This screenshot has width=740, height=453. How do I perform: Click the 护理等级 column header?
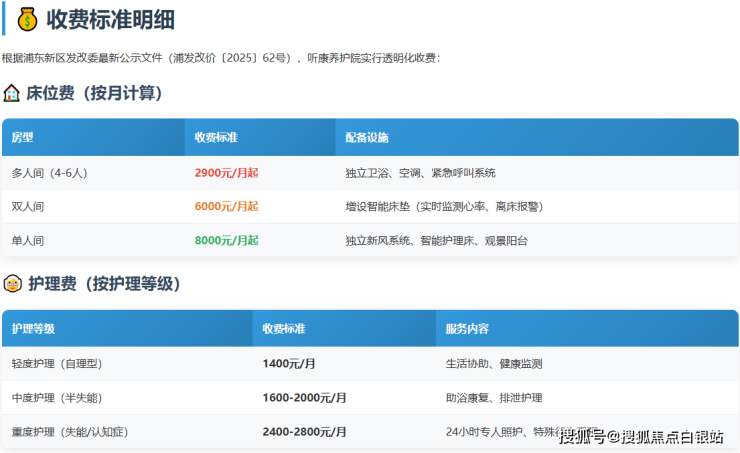pyautogui.click(x=33, y=328)
